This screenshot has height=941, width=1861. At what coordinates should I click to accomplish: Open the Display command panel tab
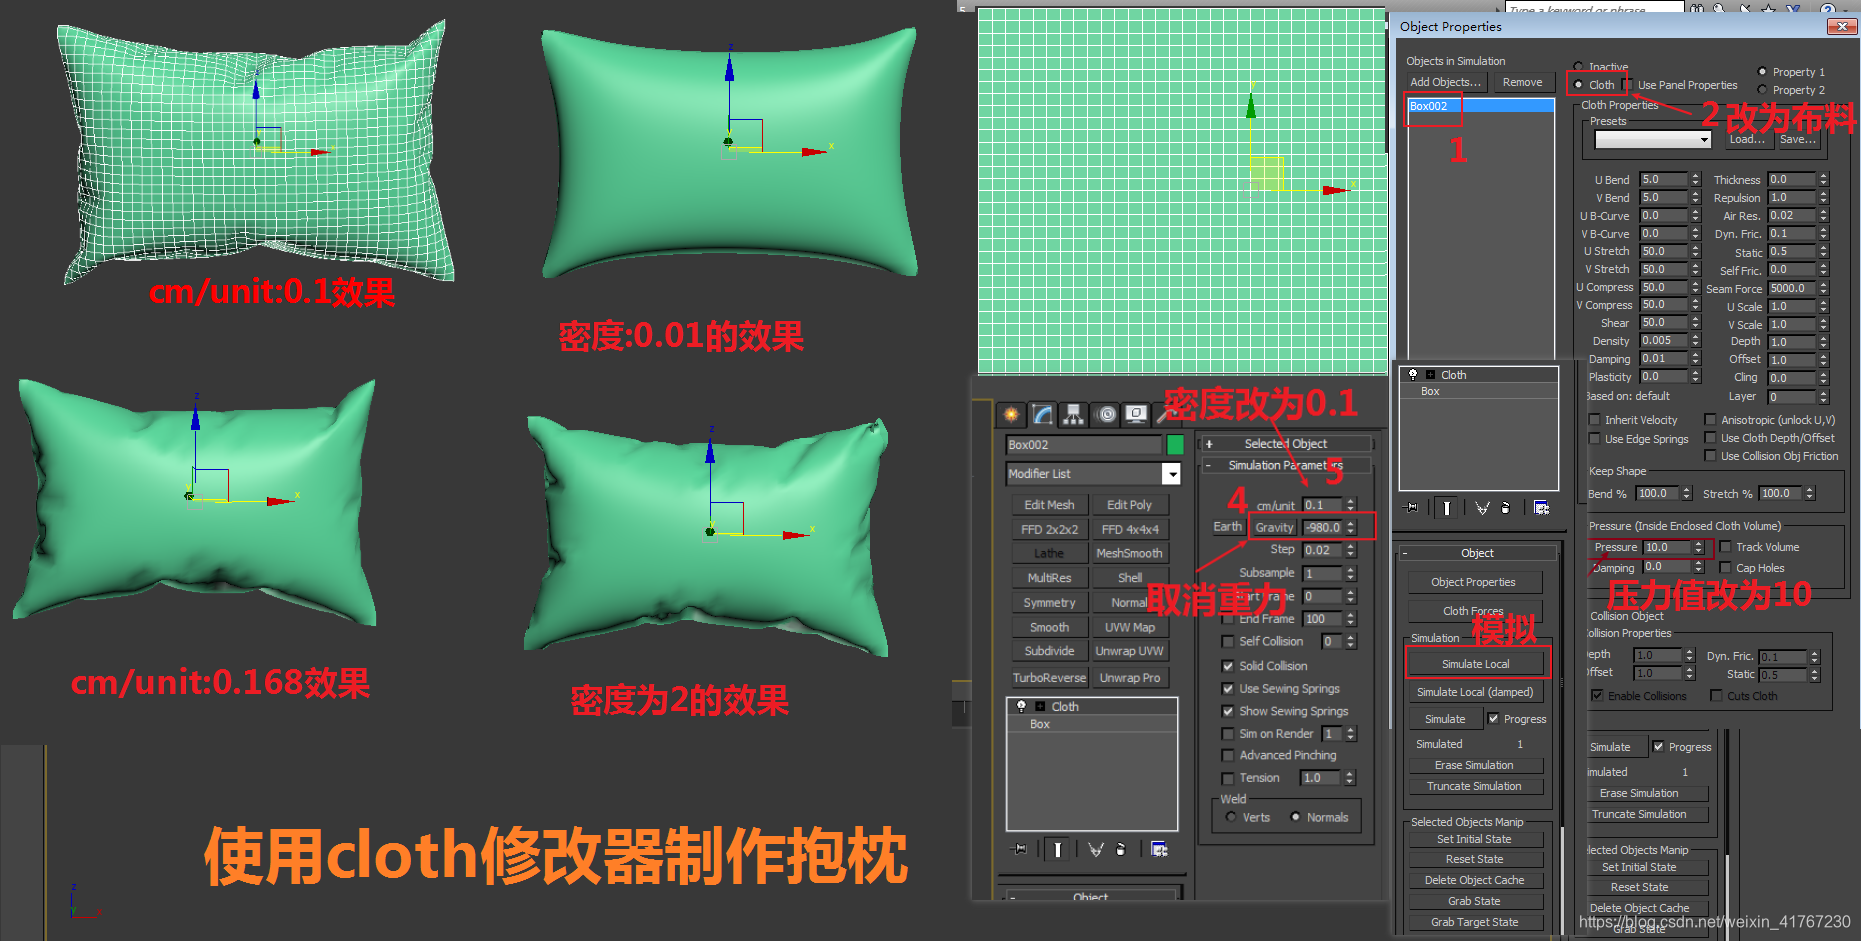1137,414
